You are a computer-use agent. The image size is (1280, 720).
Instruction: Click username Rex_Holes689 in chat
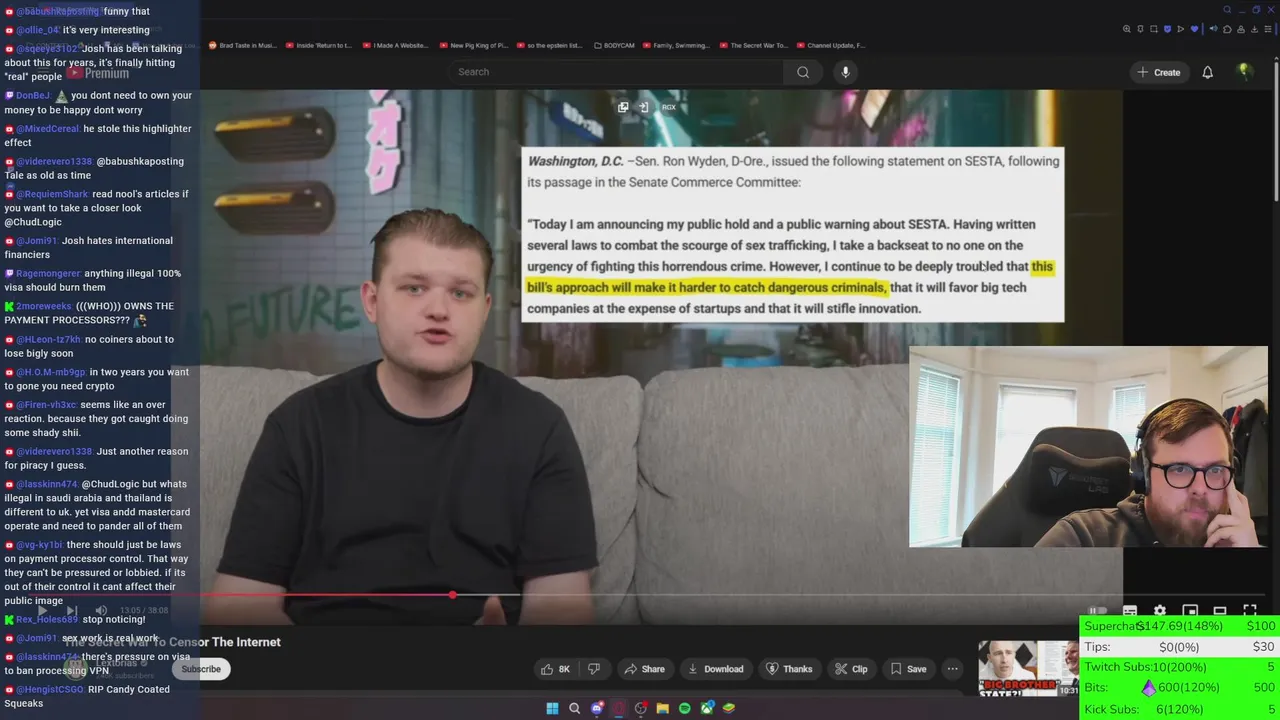47,619
